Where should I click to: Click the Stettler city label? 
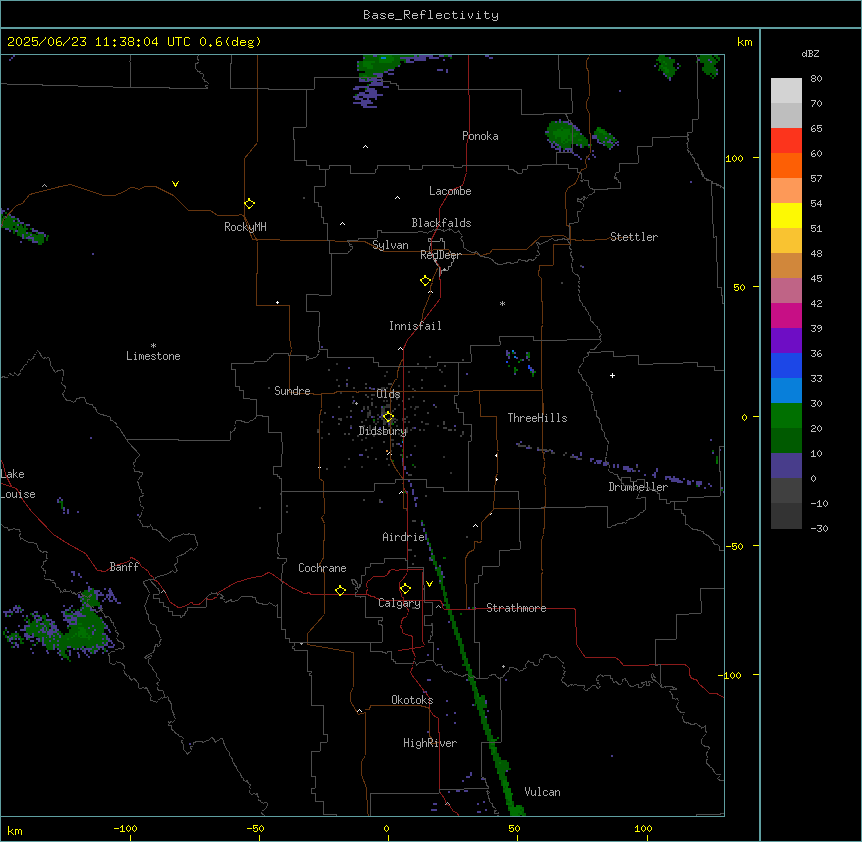coord(634,237)
